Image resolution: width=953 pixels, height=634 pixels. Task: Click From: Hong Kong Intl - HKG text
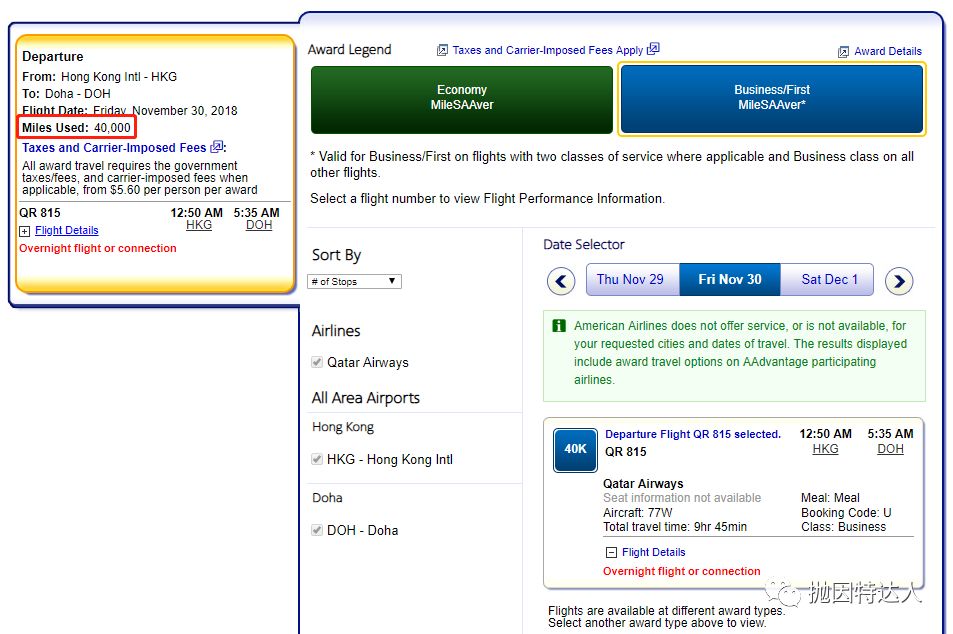click(100, 77)
